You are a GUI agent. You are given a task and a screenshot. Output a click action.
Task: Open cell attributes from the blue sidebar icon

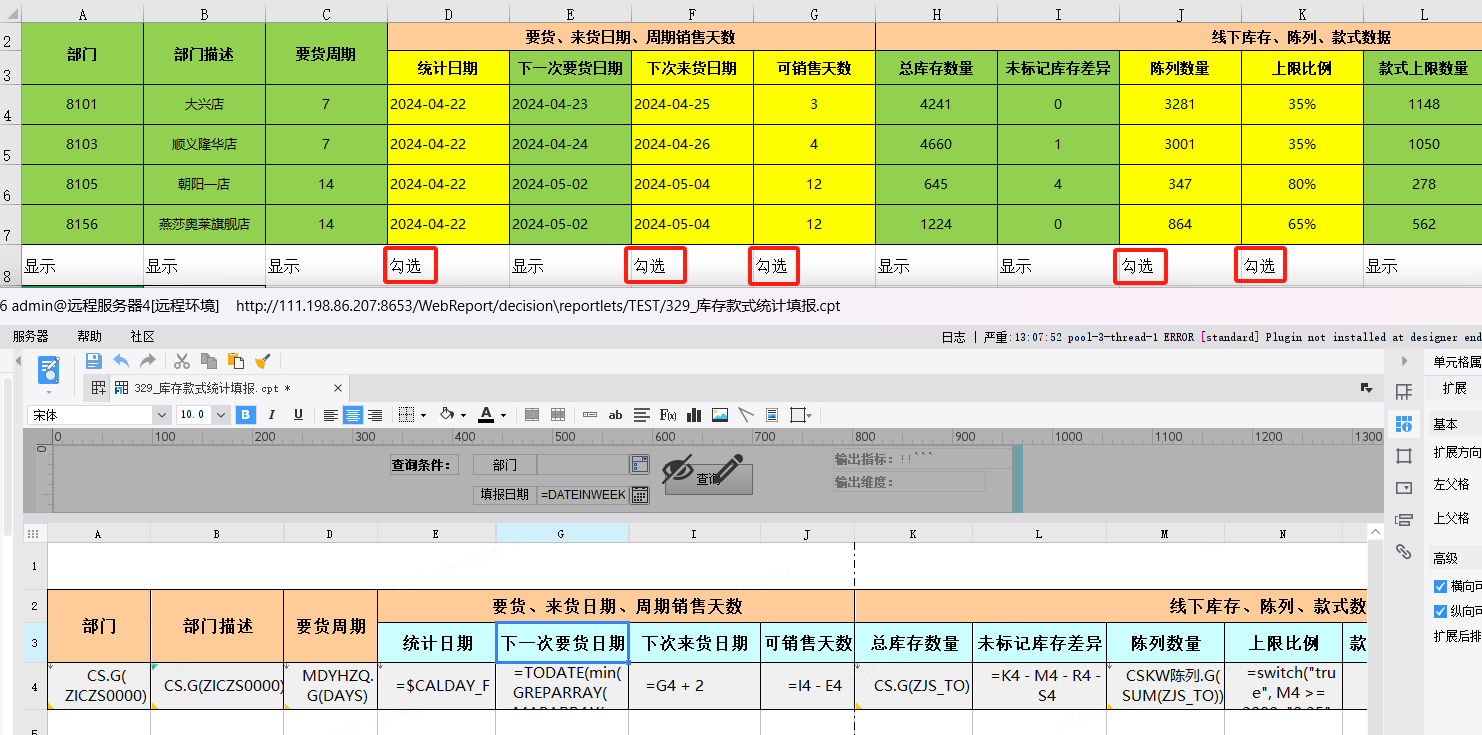click(x=1404, y=424)
